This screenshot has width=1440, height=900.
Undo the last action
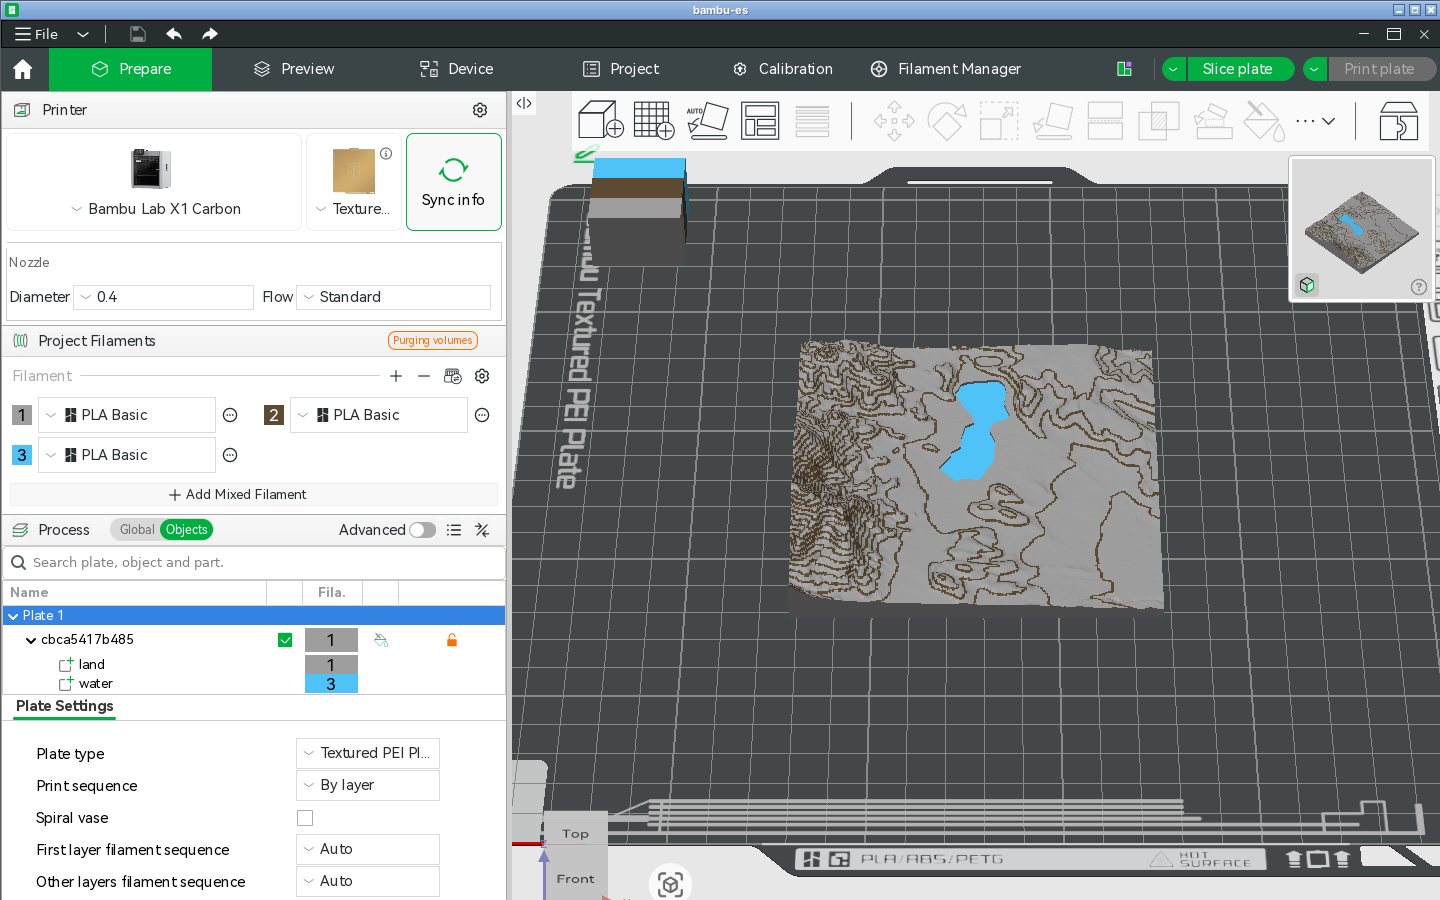174,34
